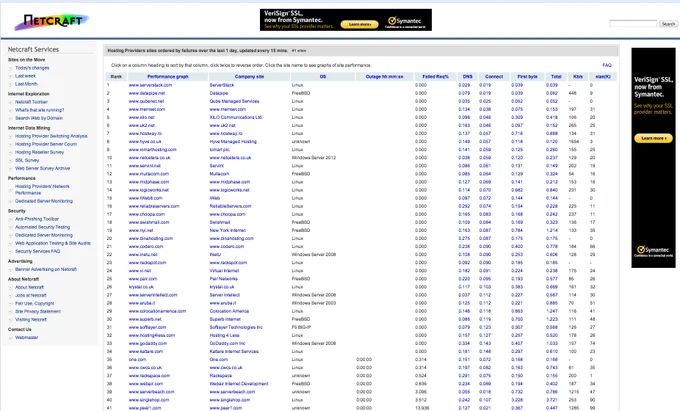The width and height of the screenshot is (680, 411).
Task: Open Last week link
Action: [x=26, y=76]
